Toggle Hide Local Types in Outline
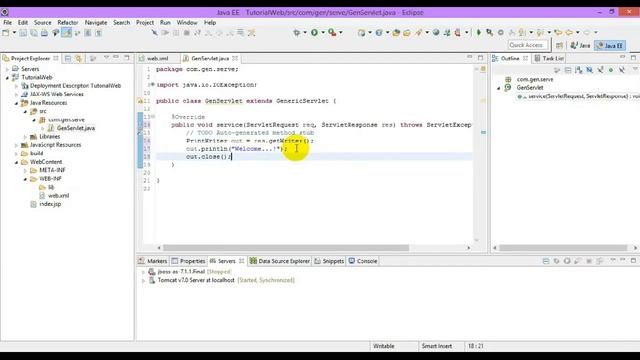This screenshot has height=360, width=640. click(x=621, y=70)
